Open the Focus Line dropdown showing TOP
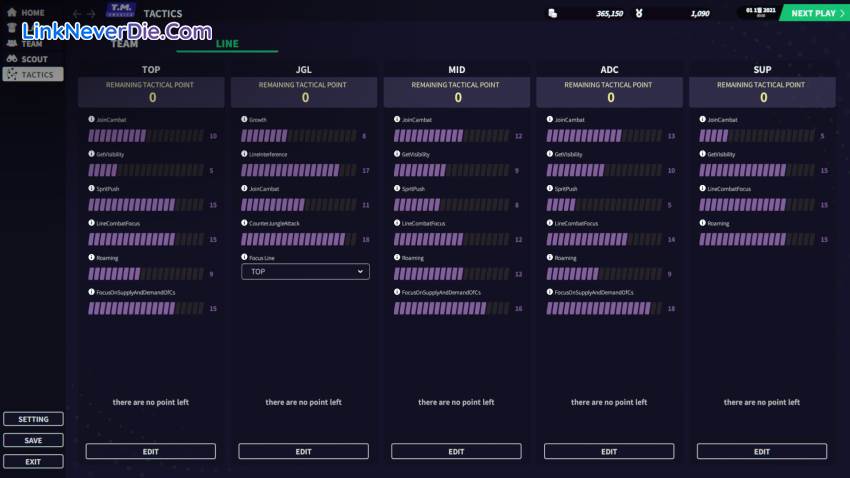Viewport: 850px width, 478px height. [x=305, y=271]
